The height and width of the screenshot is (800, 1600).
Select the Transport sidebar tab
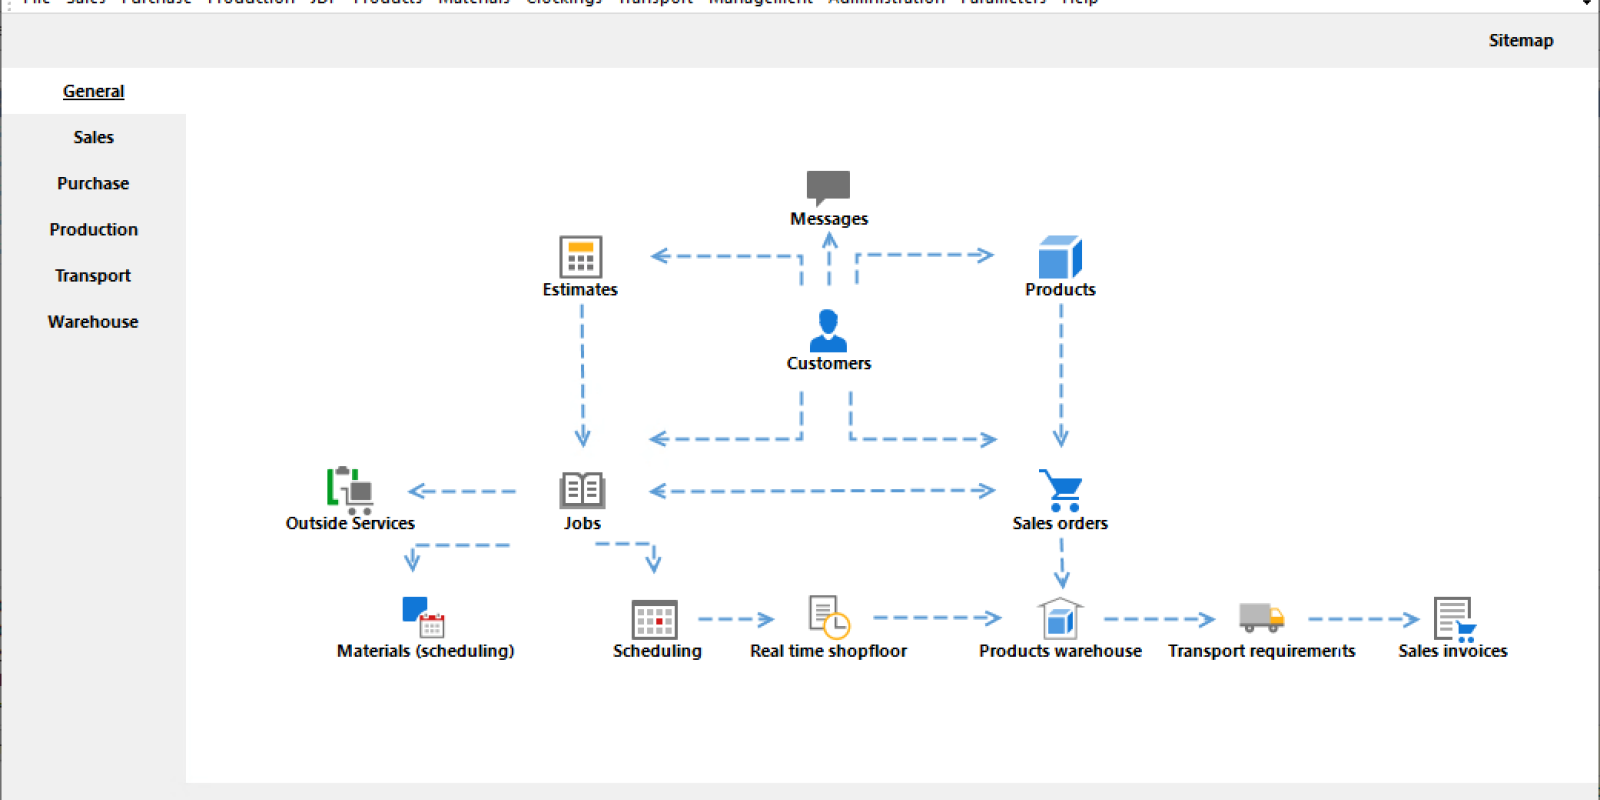pyautogui.click(x=94, y=275)
